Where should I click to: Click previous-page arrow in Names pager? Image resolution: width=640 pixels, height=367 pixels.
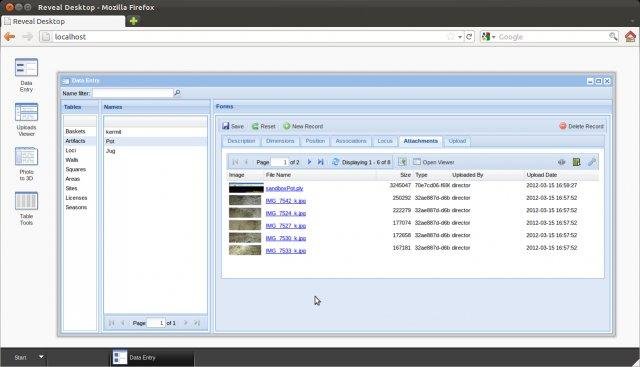(x=122, y=323)
